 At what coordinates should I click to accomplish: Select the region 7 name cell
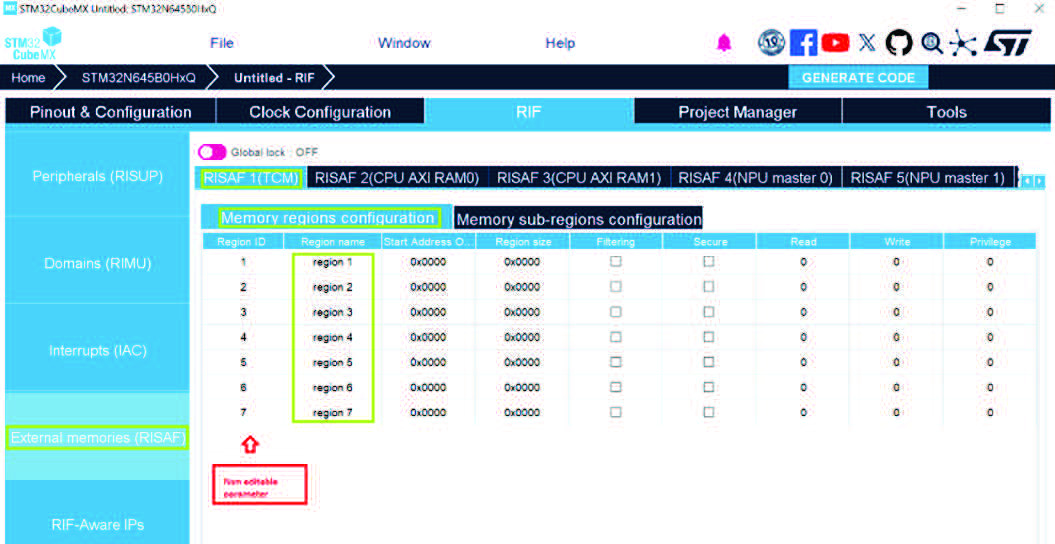pyautogui.click(x=332, y=412)
